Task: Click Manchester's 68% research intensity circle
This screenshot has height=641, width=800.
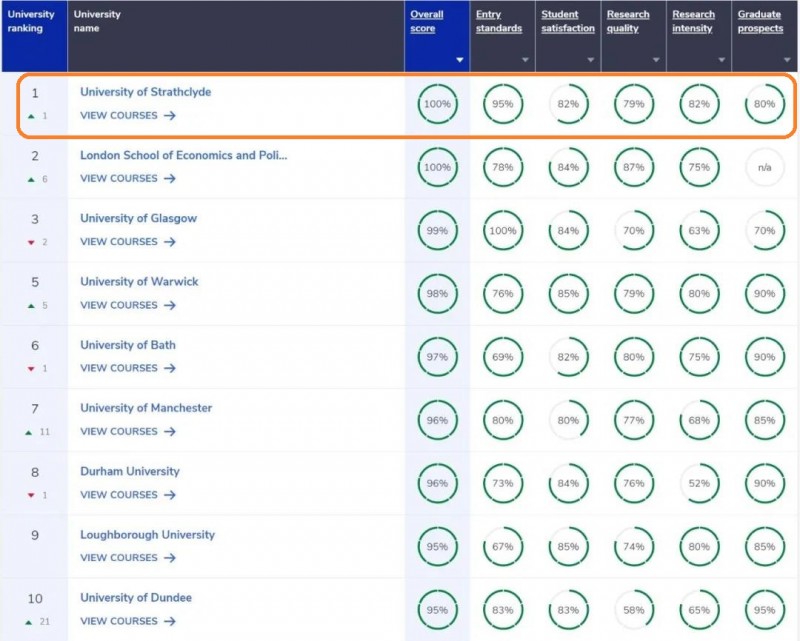Action: pyautogui.click(x=699, y=421)
